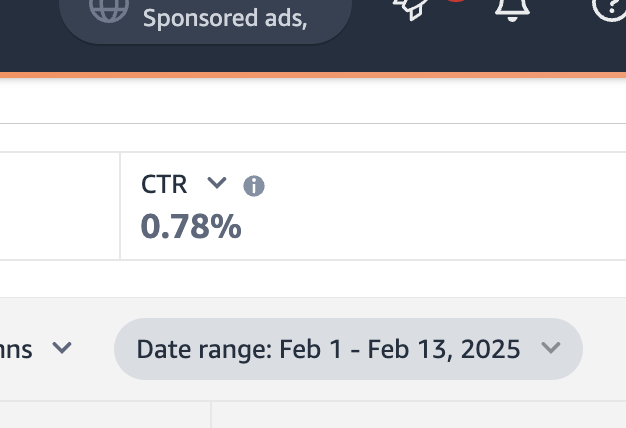626x428 pixels.
Task: Select the metric card left of CTR
Action: [x=59, y=206]
